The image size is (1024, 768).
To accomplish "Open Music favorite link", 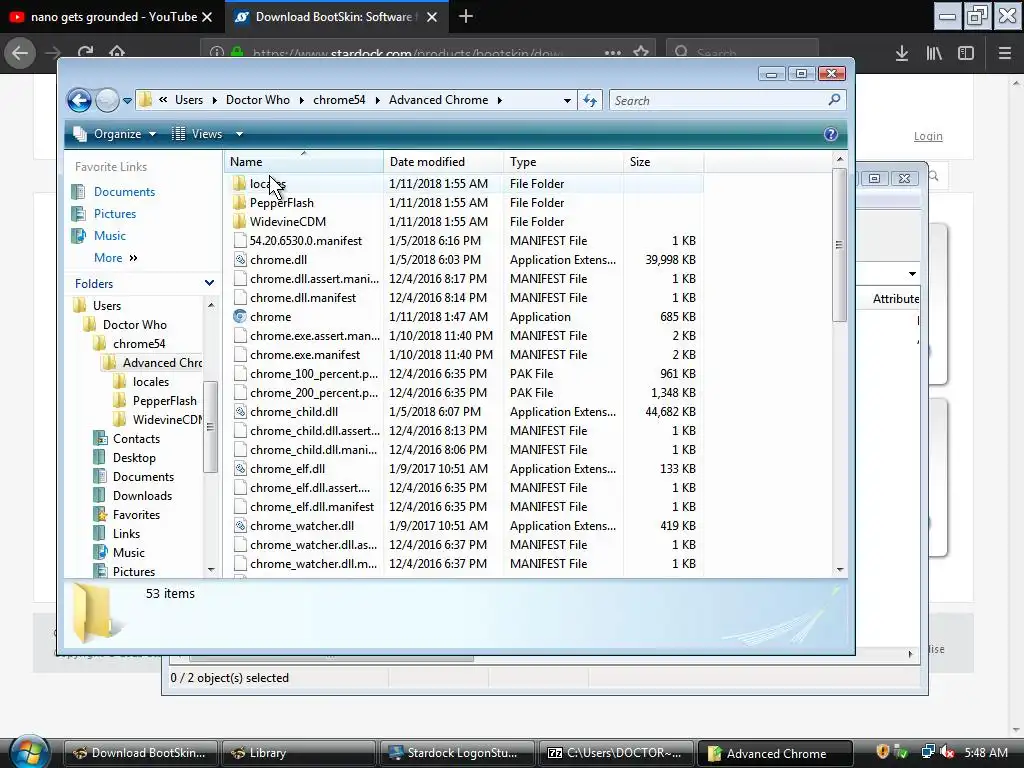I will click(x=110, y=236).
